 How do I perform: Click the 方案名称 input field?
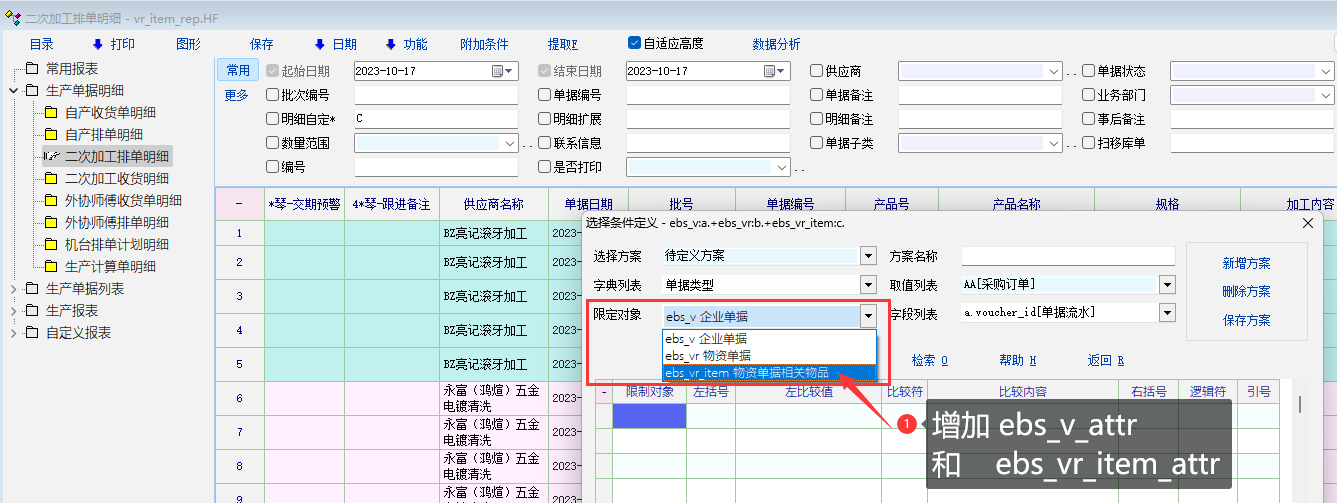(1067, 256)
